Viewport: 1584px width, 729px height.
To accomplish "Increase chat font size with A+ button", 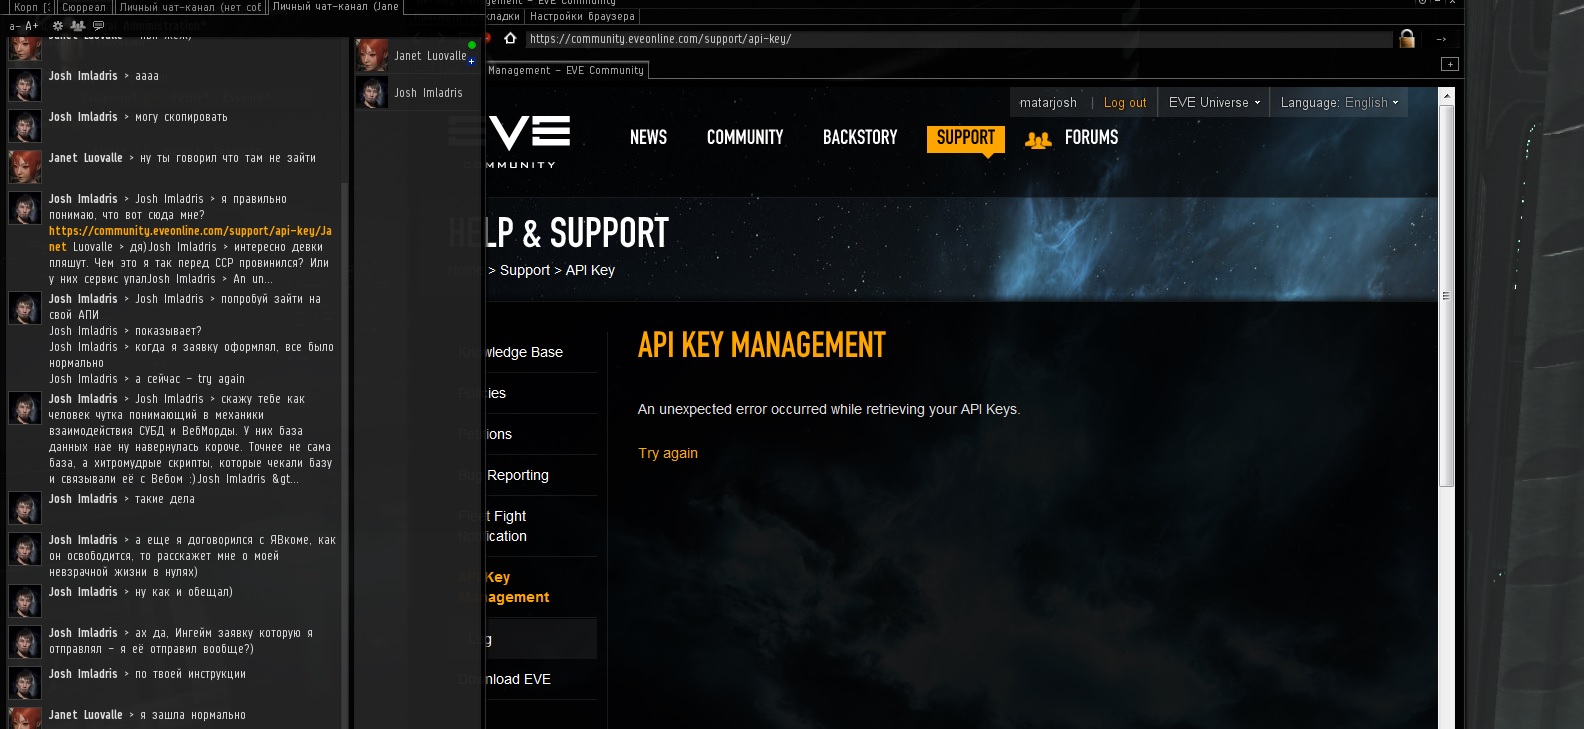I will tap(32, 26).
